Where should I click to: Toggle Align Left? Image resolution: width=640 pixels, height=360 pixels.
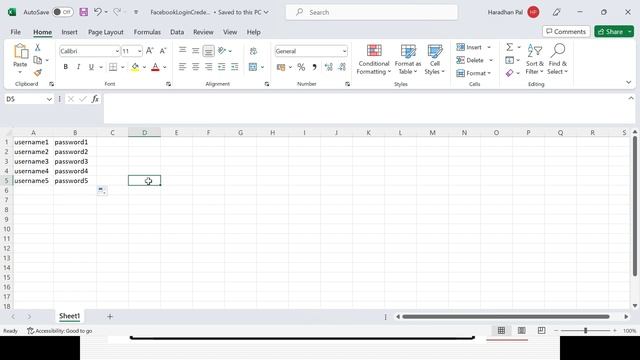click(x=182, y=67)
